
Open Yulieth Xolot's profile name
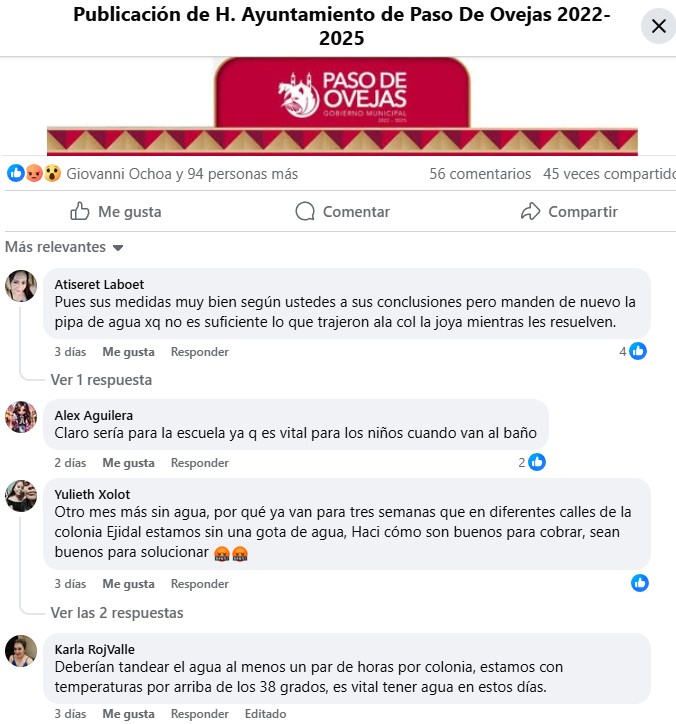92,495
